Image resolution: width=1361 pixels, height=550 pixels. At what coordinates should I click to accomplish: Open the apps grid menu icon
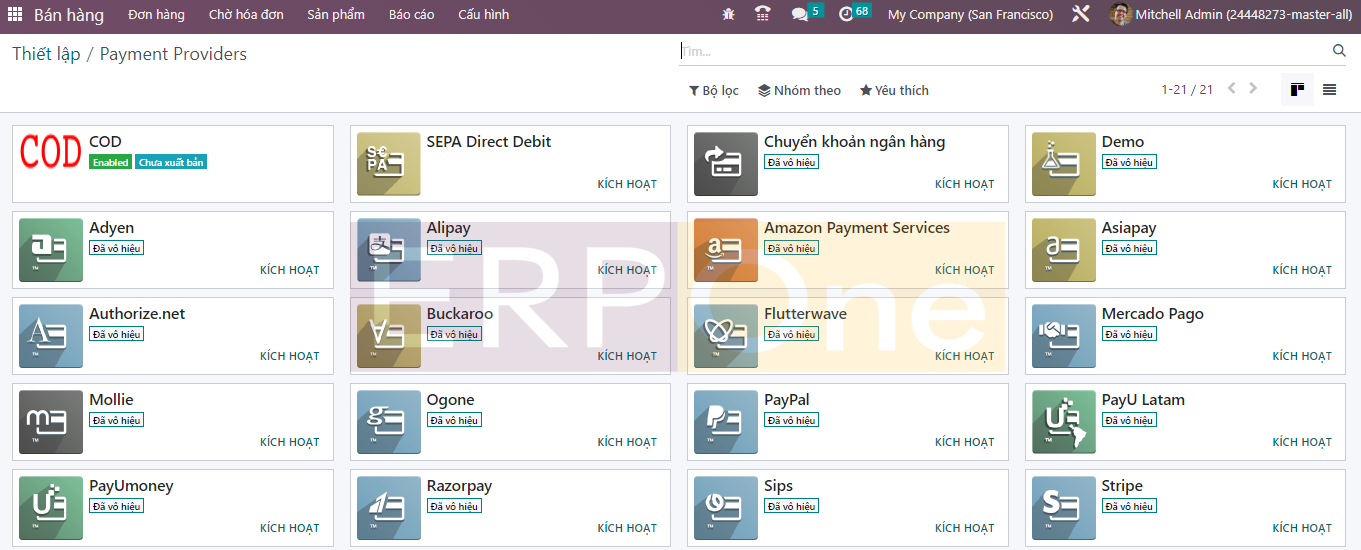coord(15,15)
